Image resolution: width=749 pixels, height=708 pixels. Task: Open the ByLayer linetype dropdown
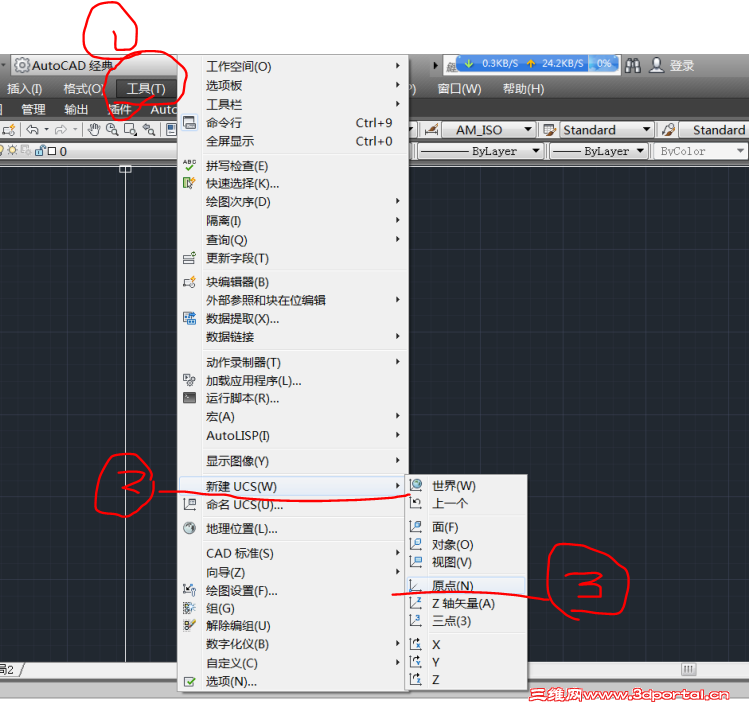coord(480,151)
